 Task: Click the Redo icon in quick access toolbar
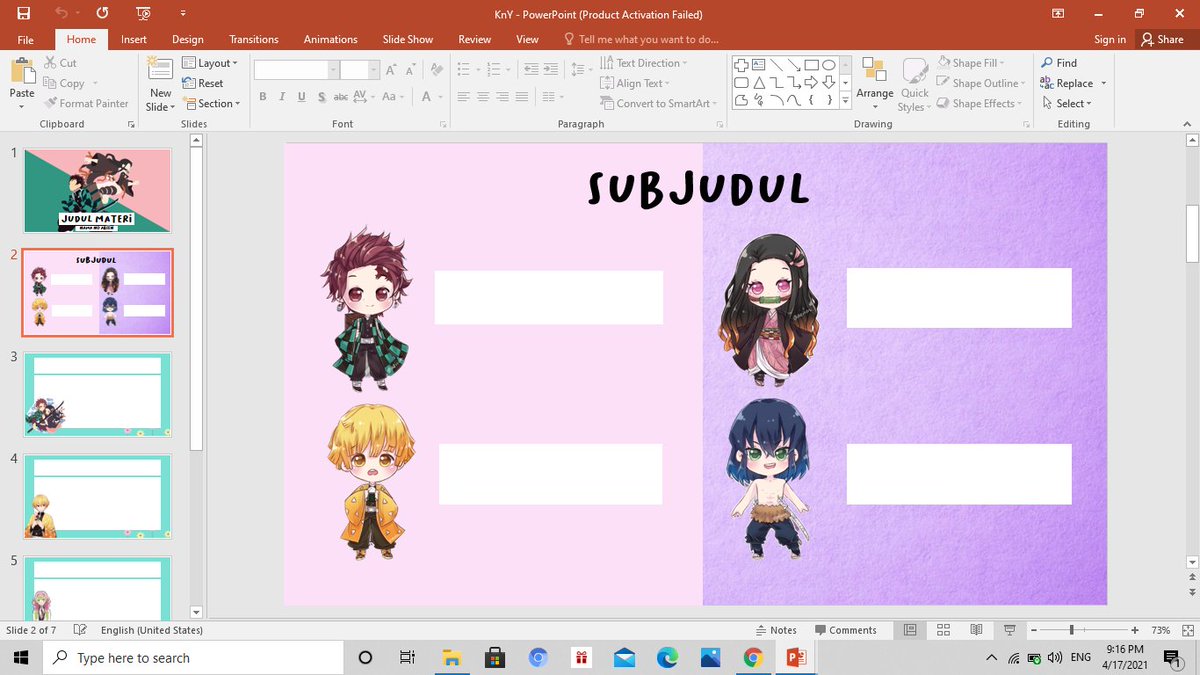tap(102, 14)
